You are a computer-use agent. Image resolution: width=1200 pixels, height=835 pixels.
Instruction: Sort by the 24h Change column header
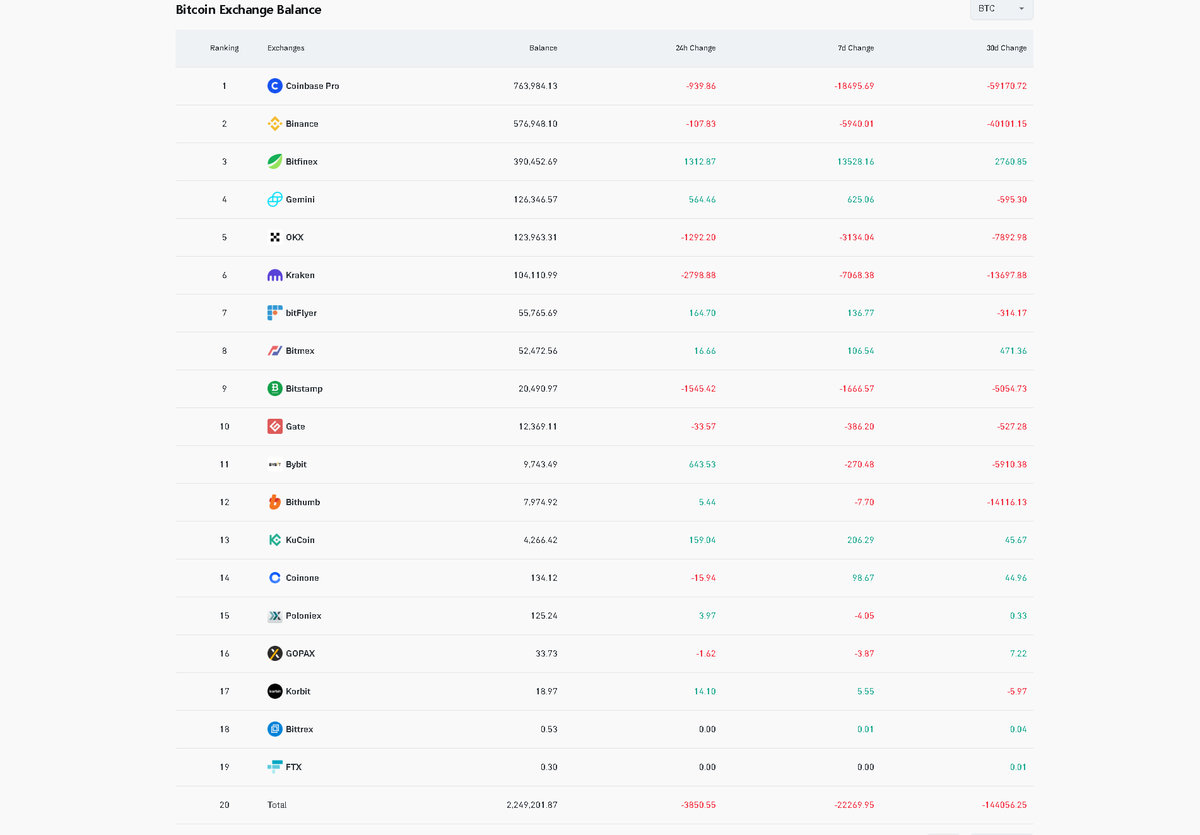click(x=695, y=48)
